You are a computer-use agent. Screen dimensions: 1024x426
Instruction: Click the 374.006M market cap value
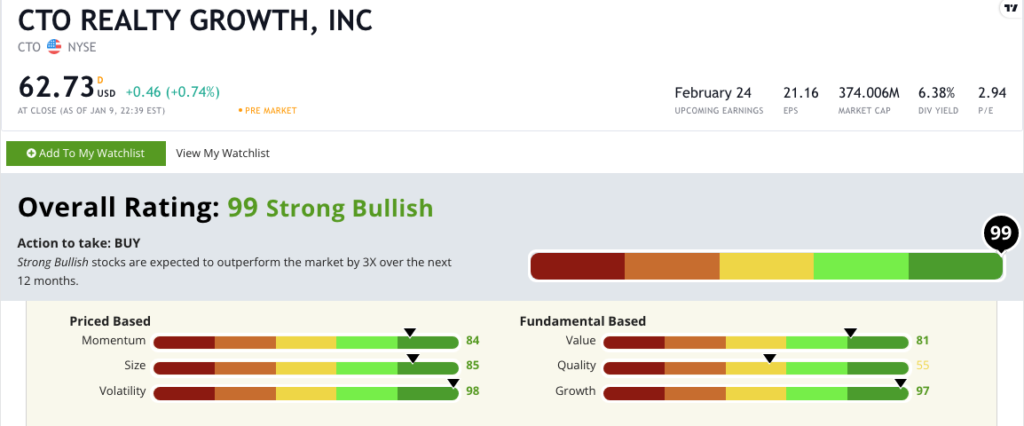pos(869,93)
